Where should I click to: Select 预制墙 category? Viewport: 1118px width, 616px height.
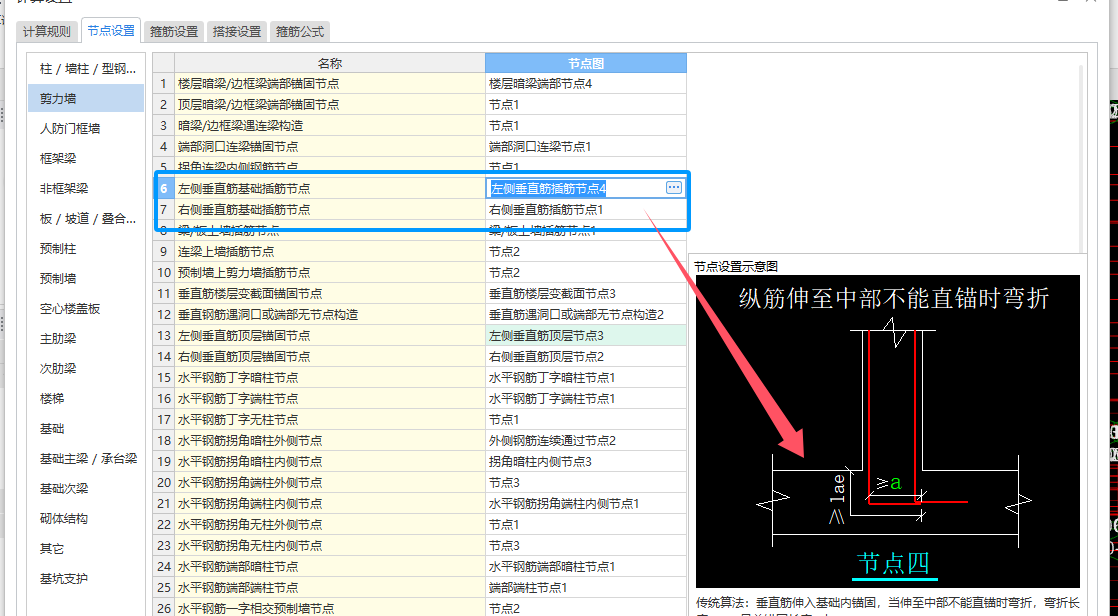click(x=86, y=278)
